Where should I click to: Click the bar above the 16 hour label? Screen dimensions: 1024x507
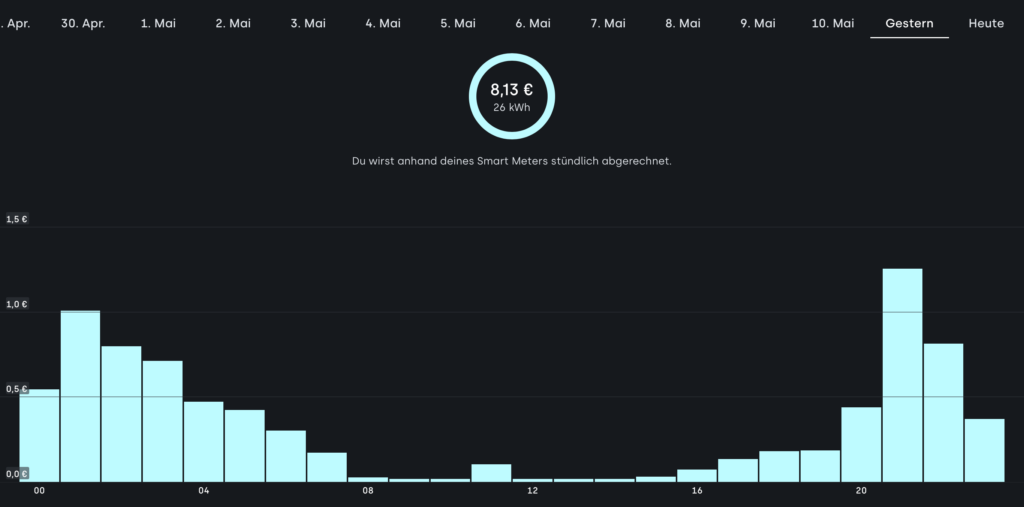(x=697, y=475)
